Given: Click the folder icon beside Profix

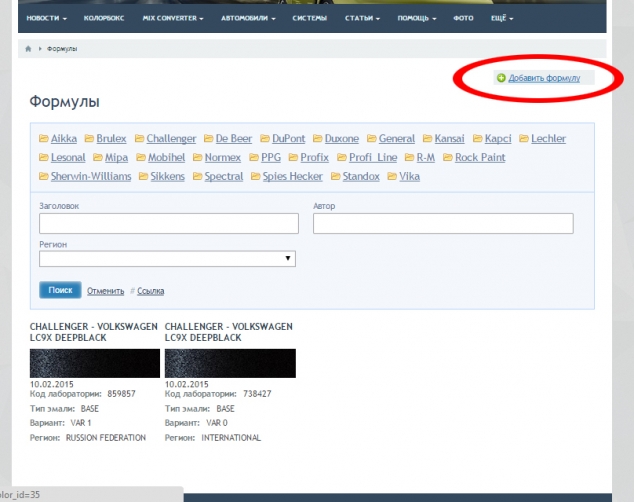Looking at the screenshot, I should click(293, 157).
